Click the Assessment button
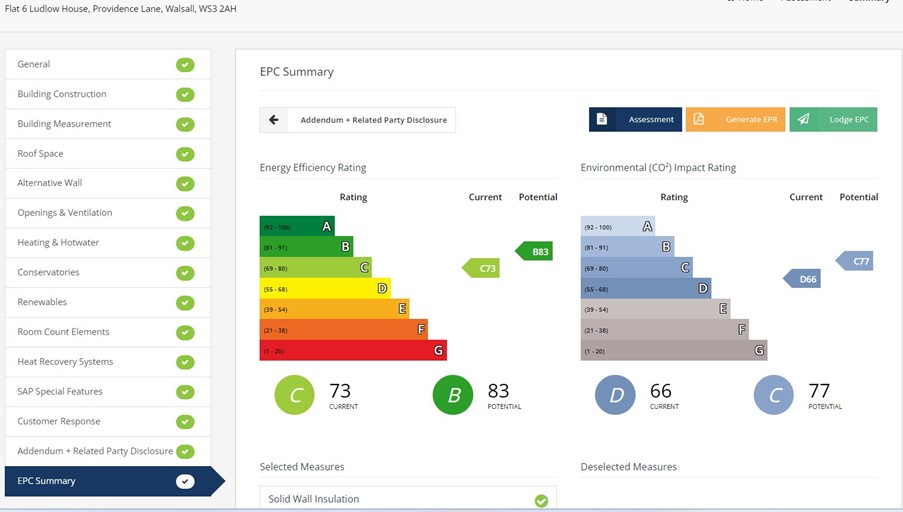Image resolution: width=903 pixels, height=512 pixels. coord(635,119)
